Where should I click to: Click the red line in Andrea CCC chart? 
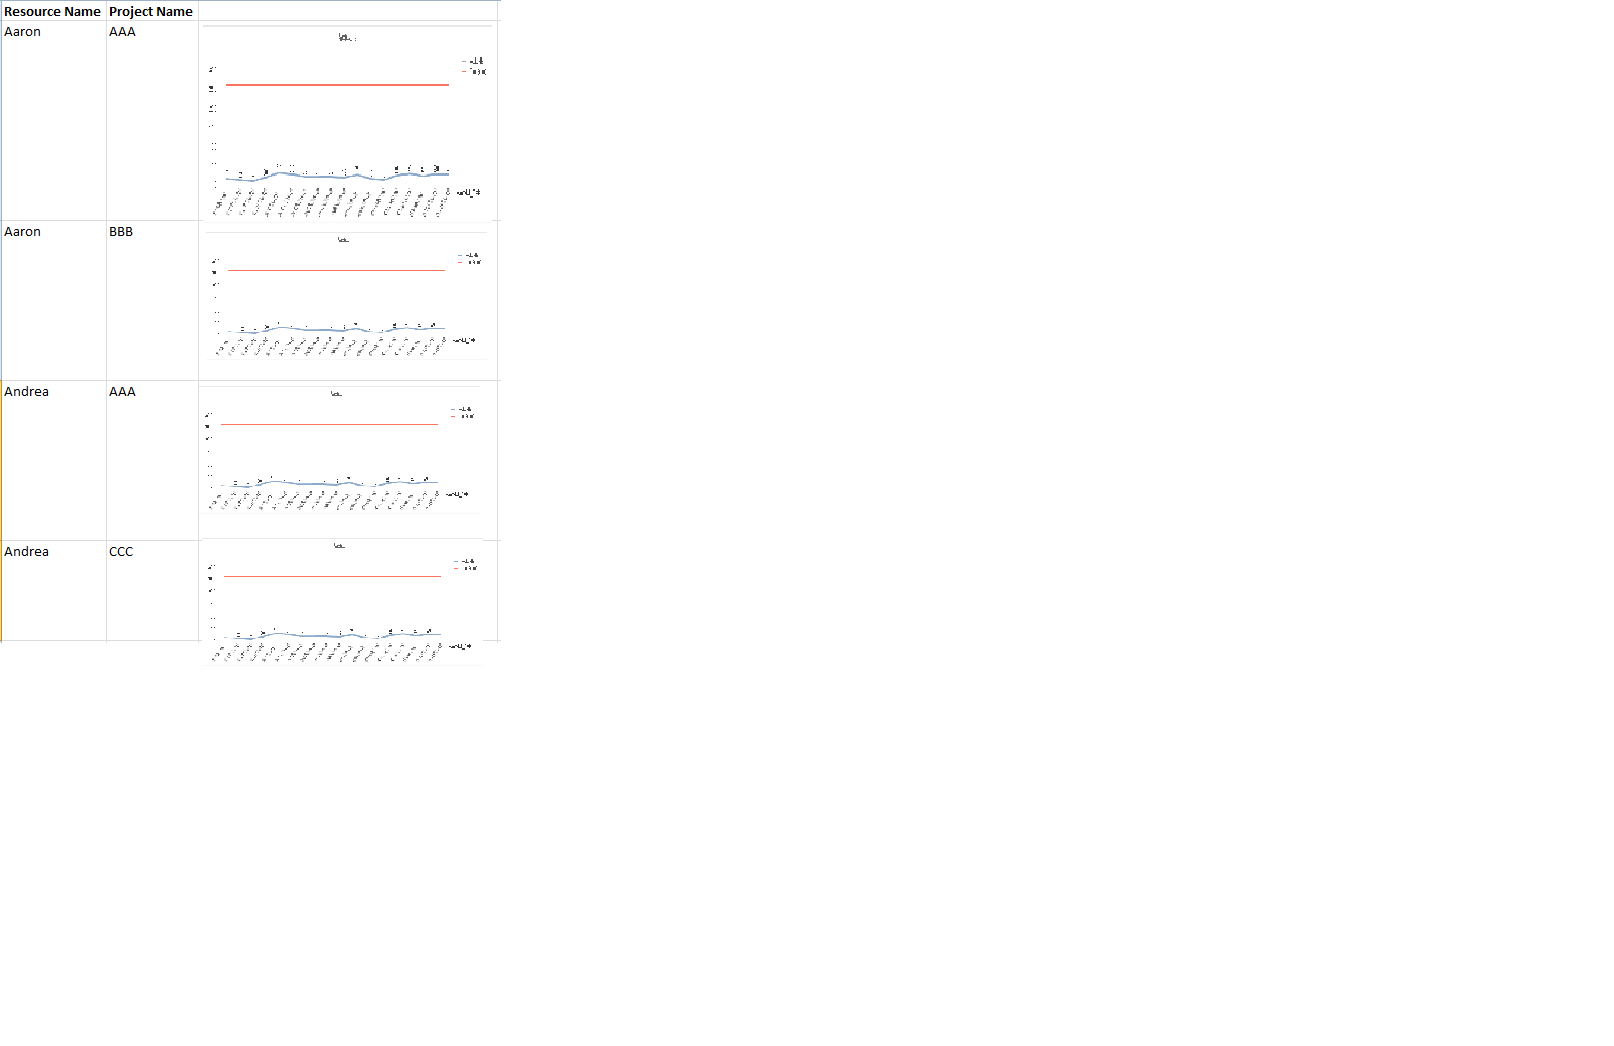click(332, 576)
